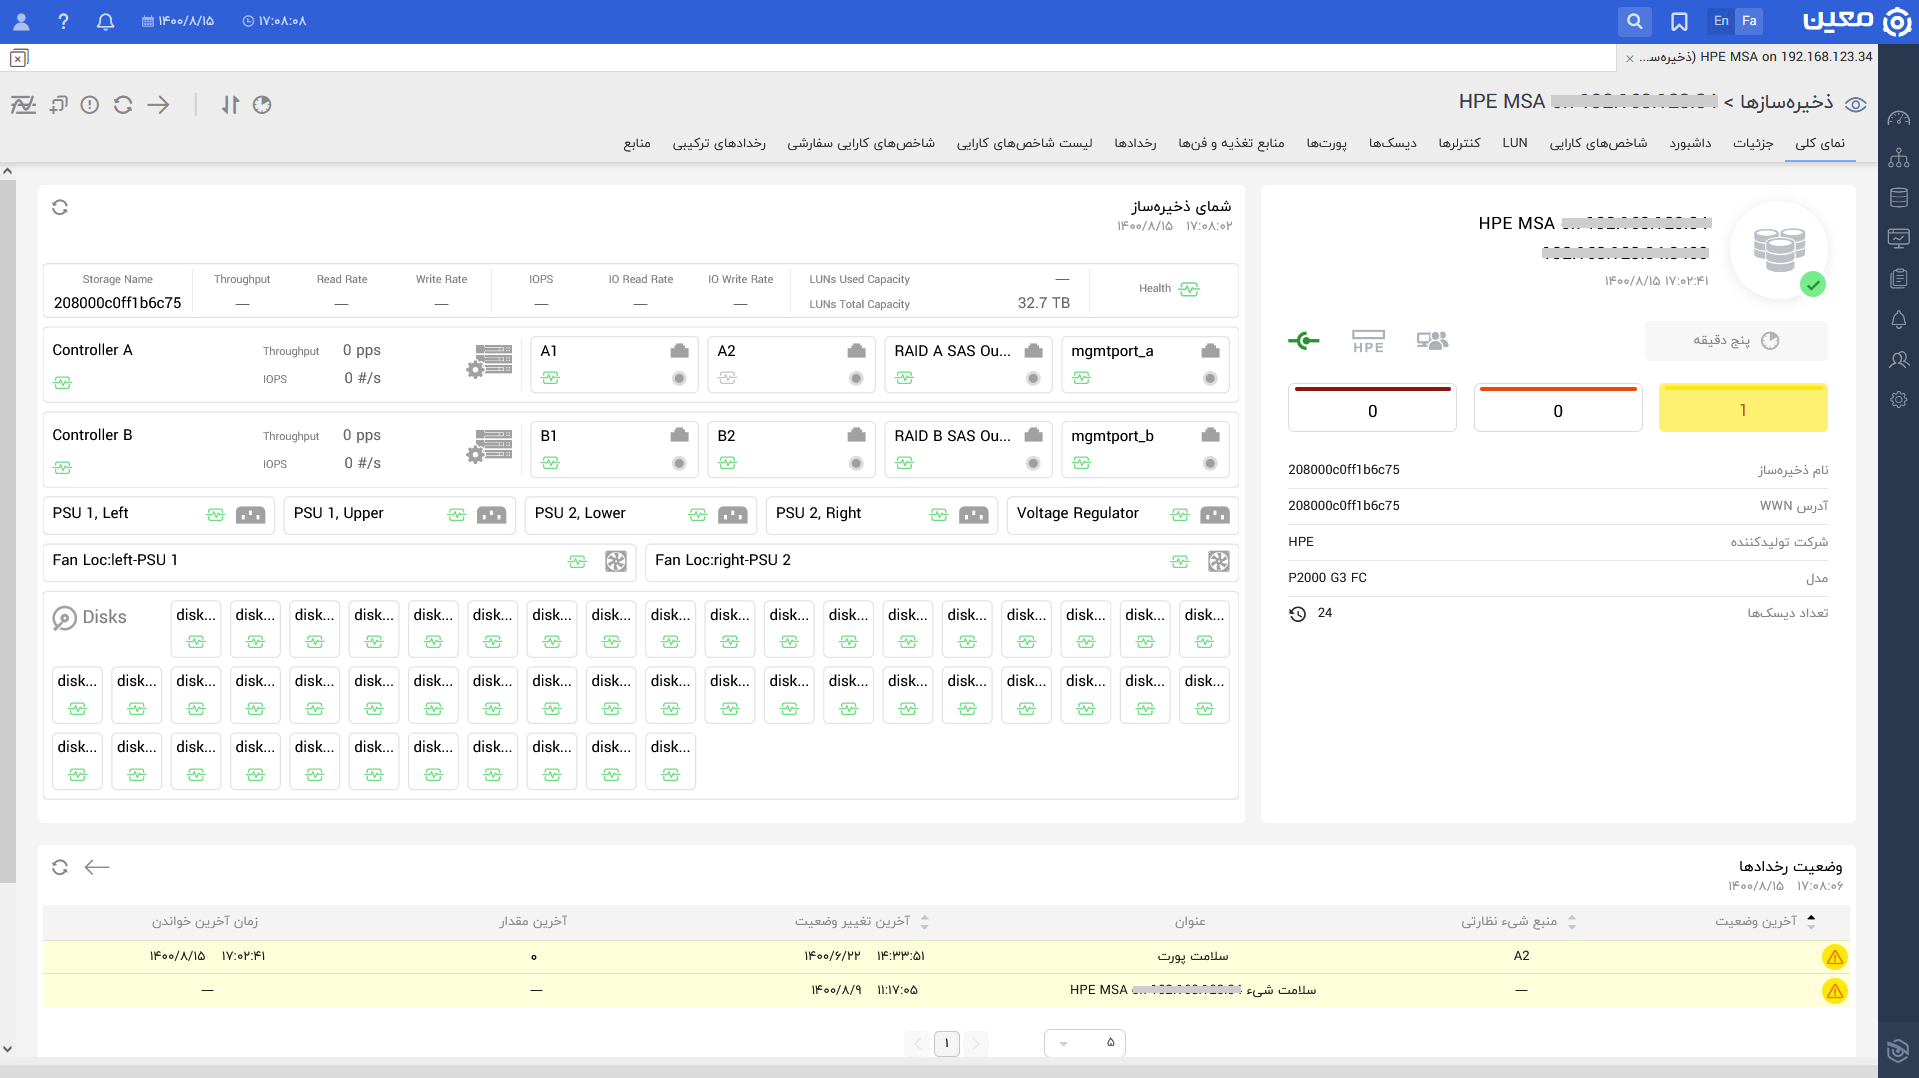Image resolution: width=1919 pixels, height=1078 pixels.
Task: Select port A2 card
Action: [x=791, y=364]
